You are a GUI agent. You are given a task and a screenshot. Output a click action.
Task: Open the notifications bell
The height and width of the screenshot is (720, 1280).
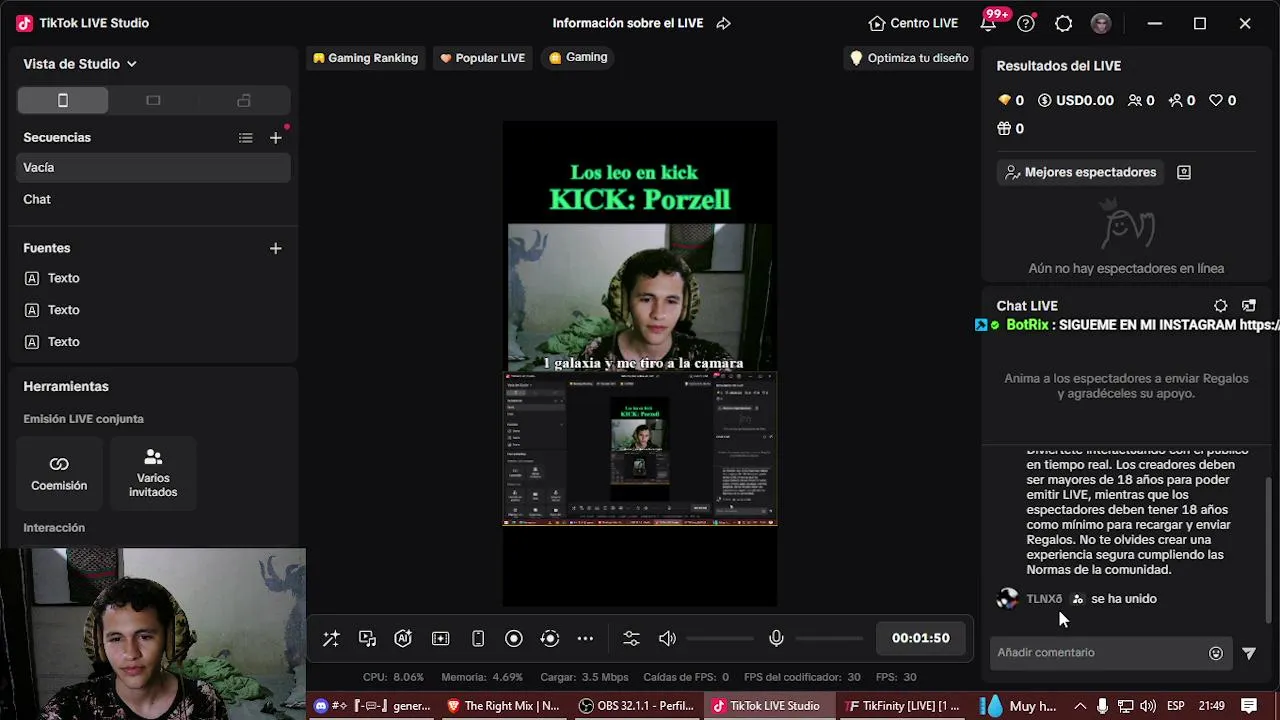click(x=988, y=23)
